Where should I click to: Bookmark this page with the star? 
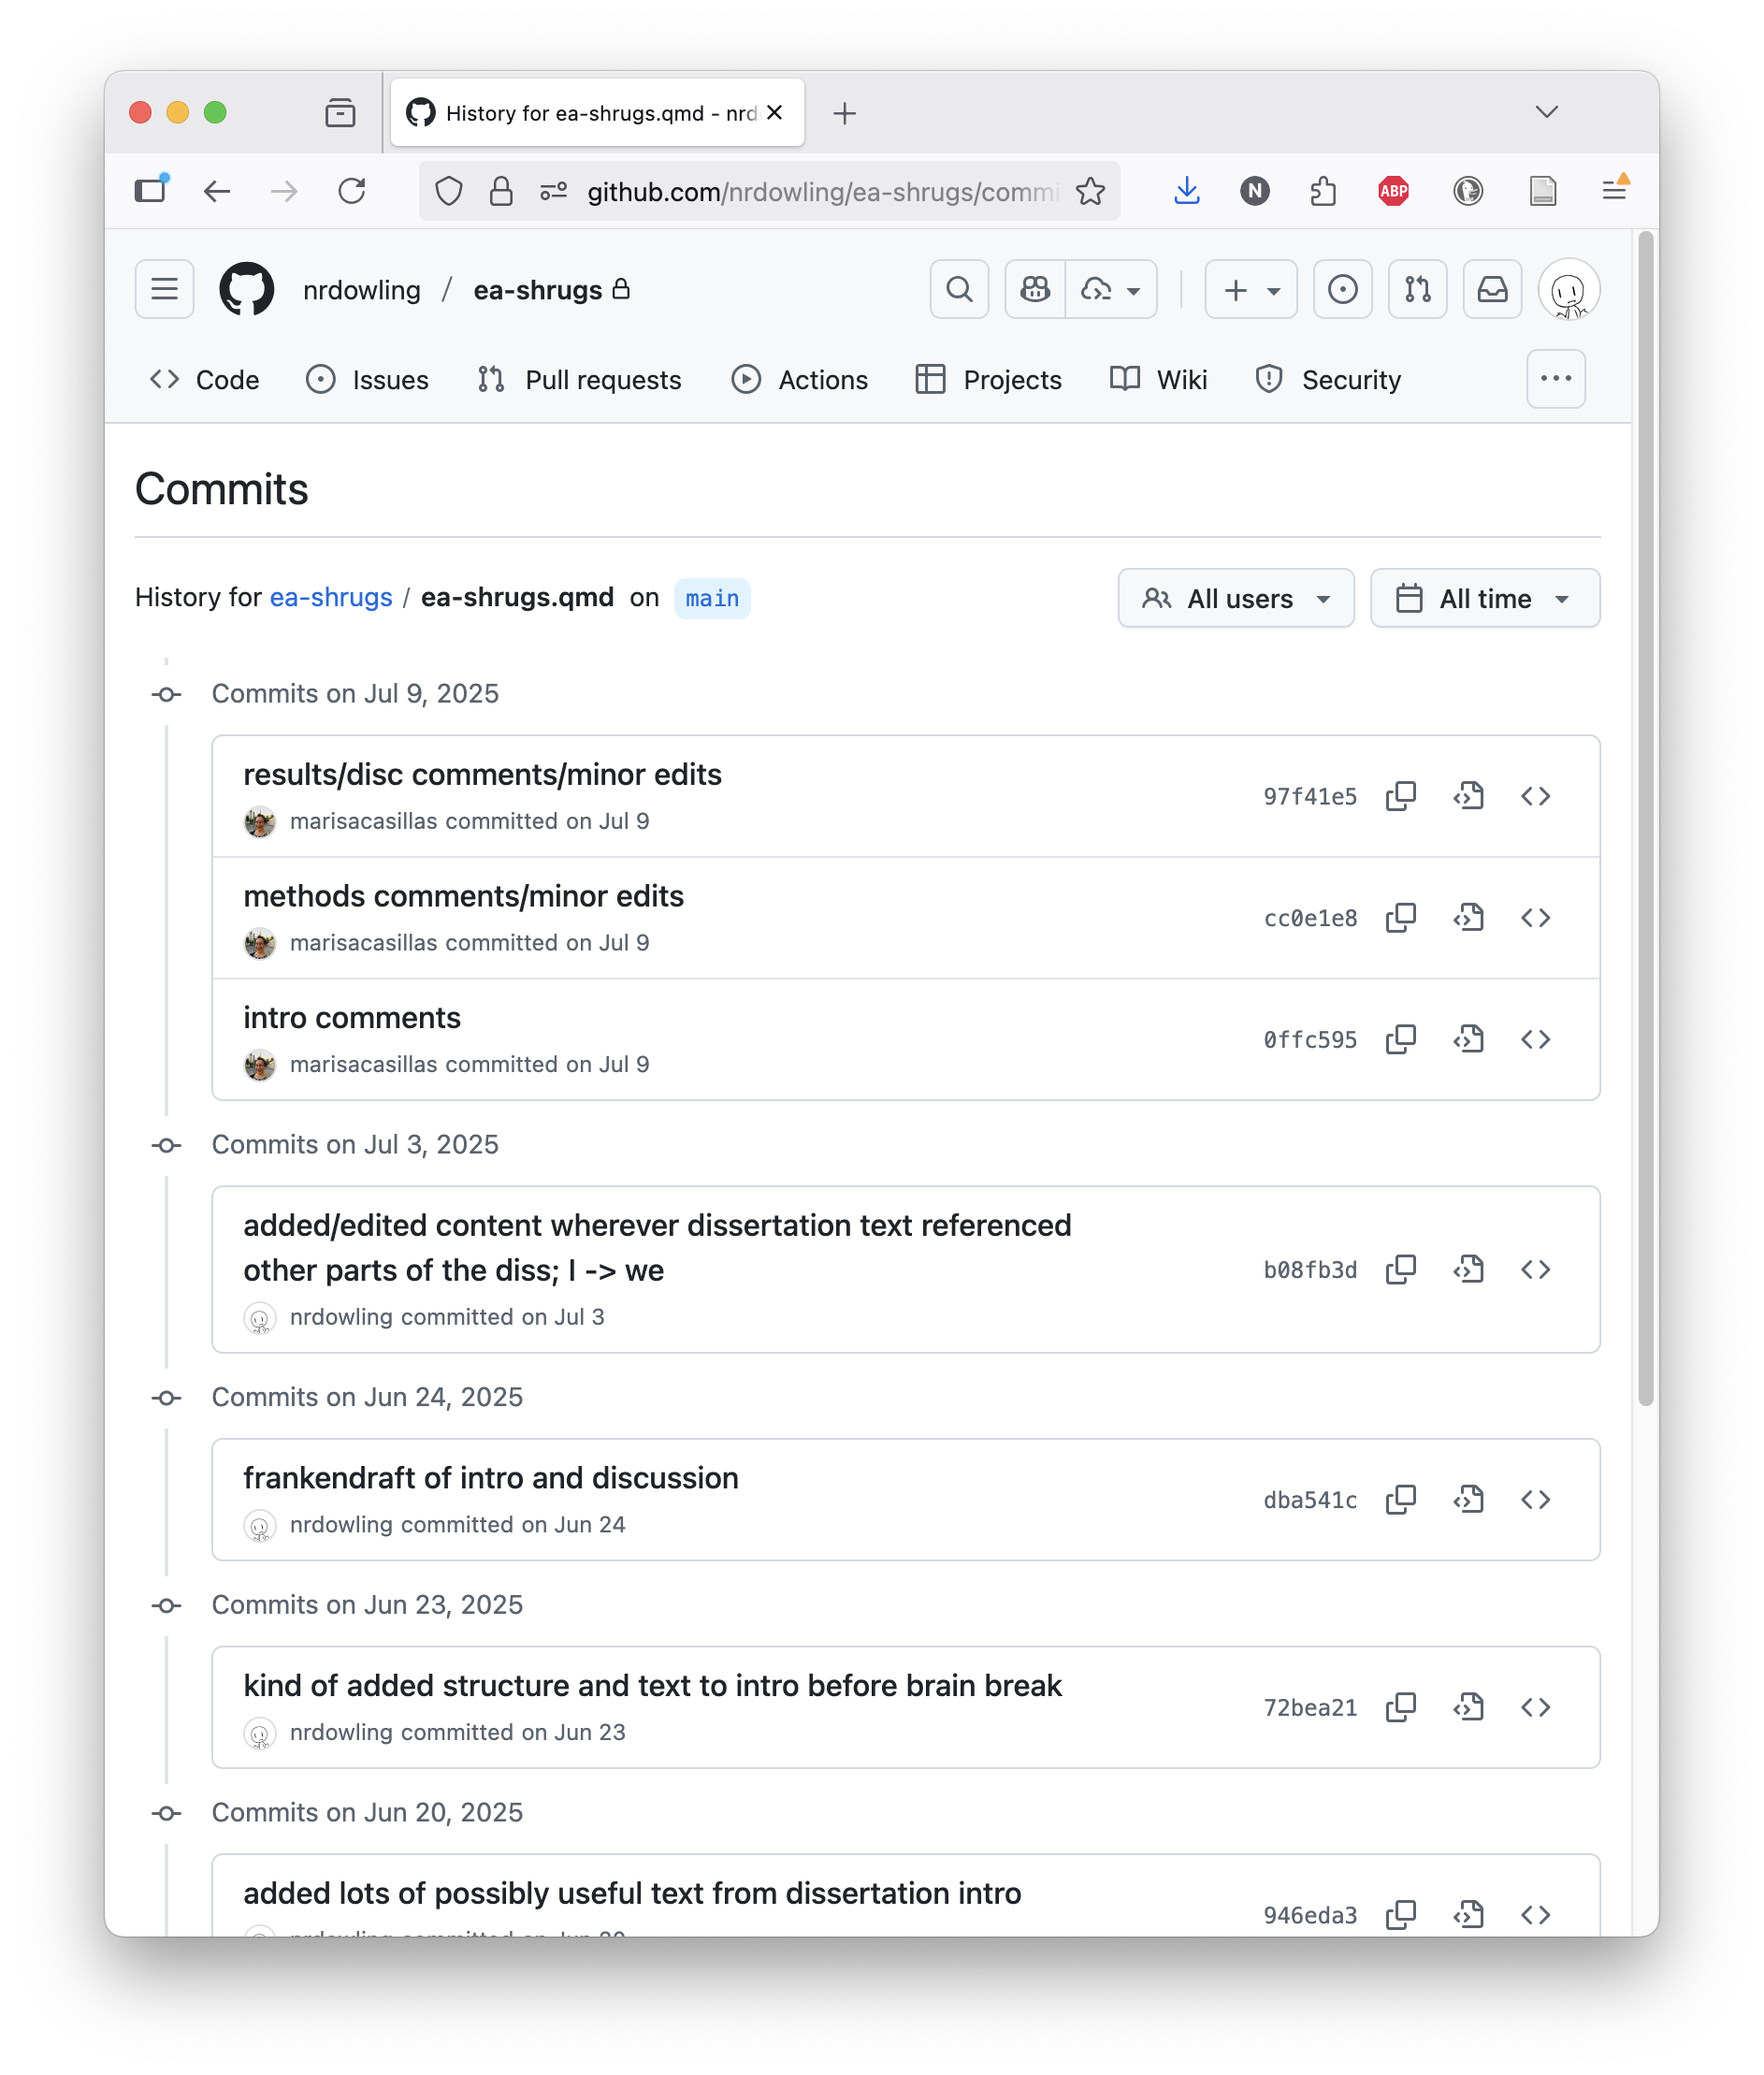1090,191
